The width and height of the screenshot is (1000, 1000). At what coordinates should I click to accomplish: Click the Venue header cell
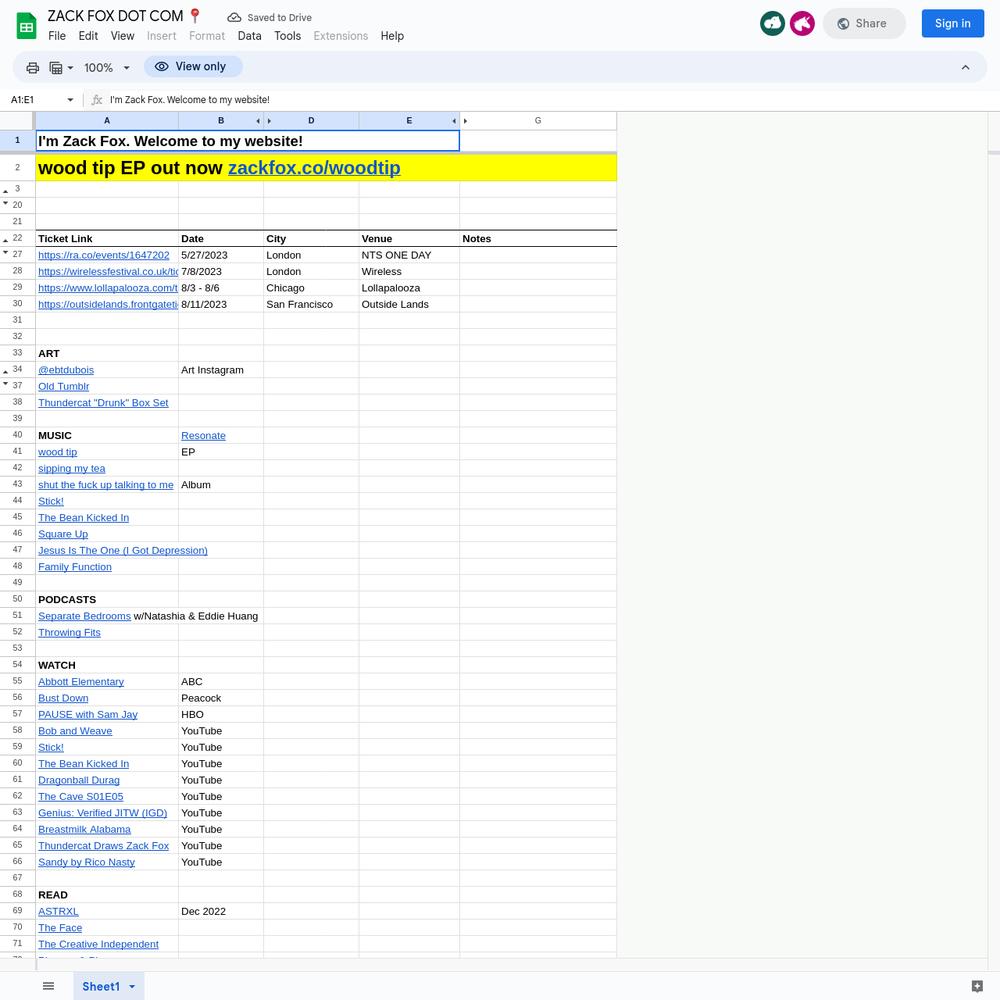point(409,239)
